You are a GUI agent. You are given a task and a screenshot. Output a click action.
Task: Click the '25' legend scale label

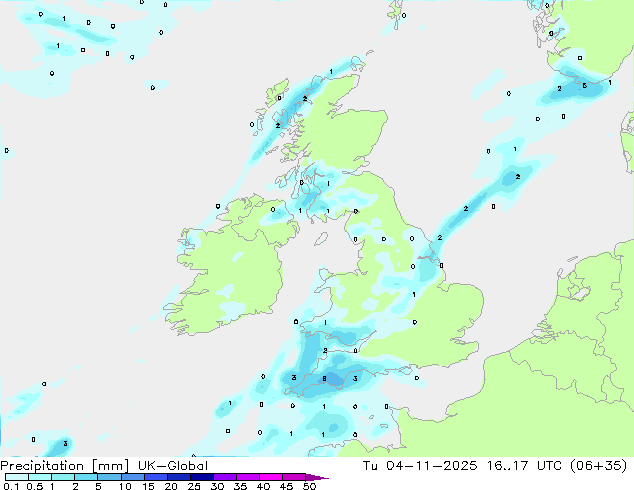[x=194, y=486]
